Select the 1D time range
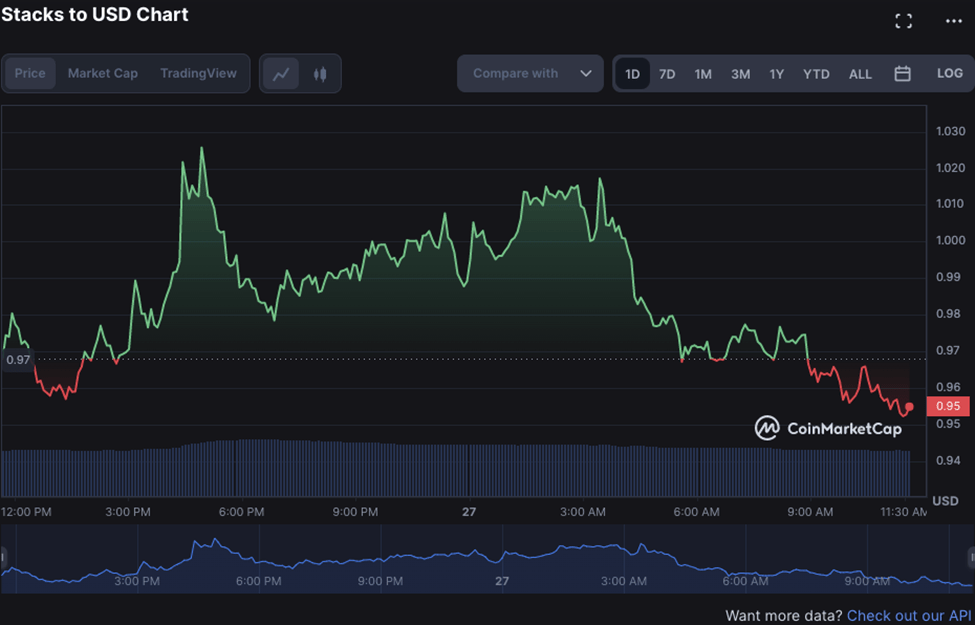Viewport: 975px width, 625px height. click(x=632, y=74)
